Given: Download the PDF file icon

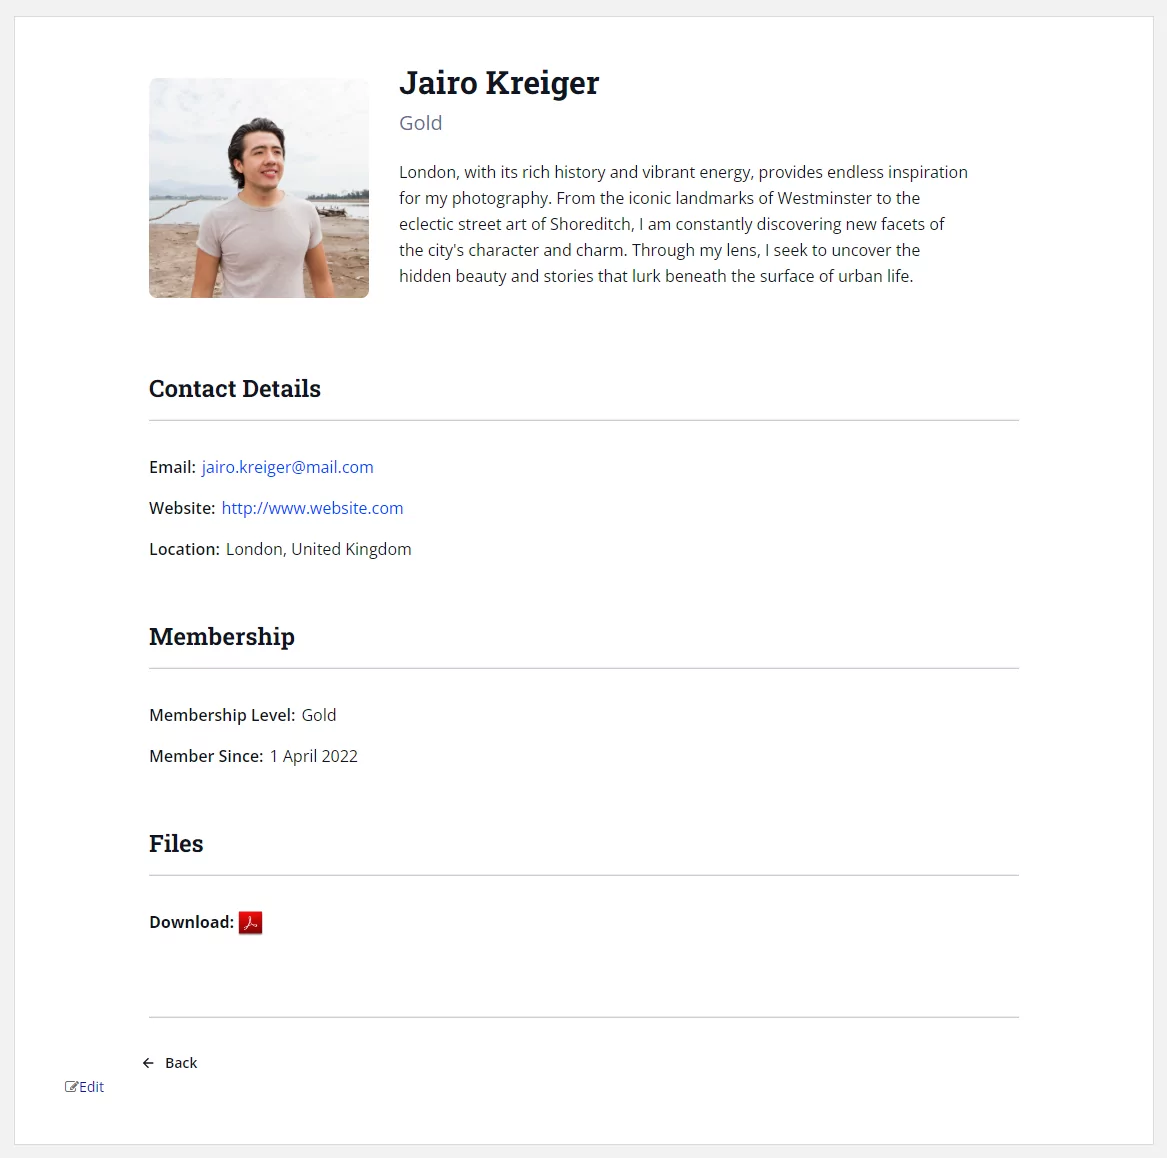Looking at the screenshot, I should coord(250,922).
